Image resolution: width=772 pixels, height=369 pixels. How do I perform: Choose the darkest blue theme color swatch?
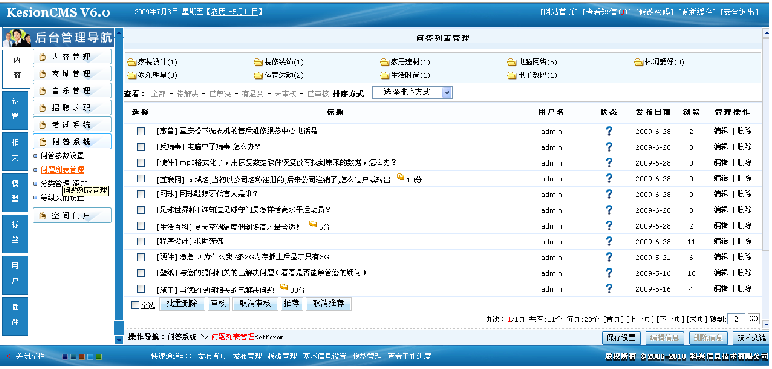pyautogui.click(x=65, y=356)
